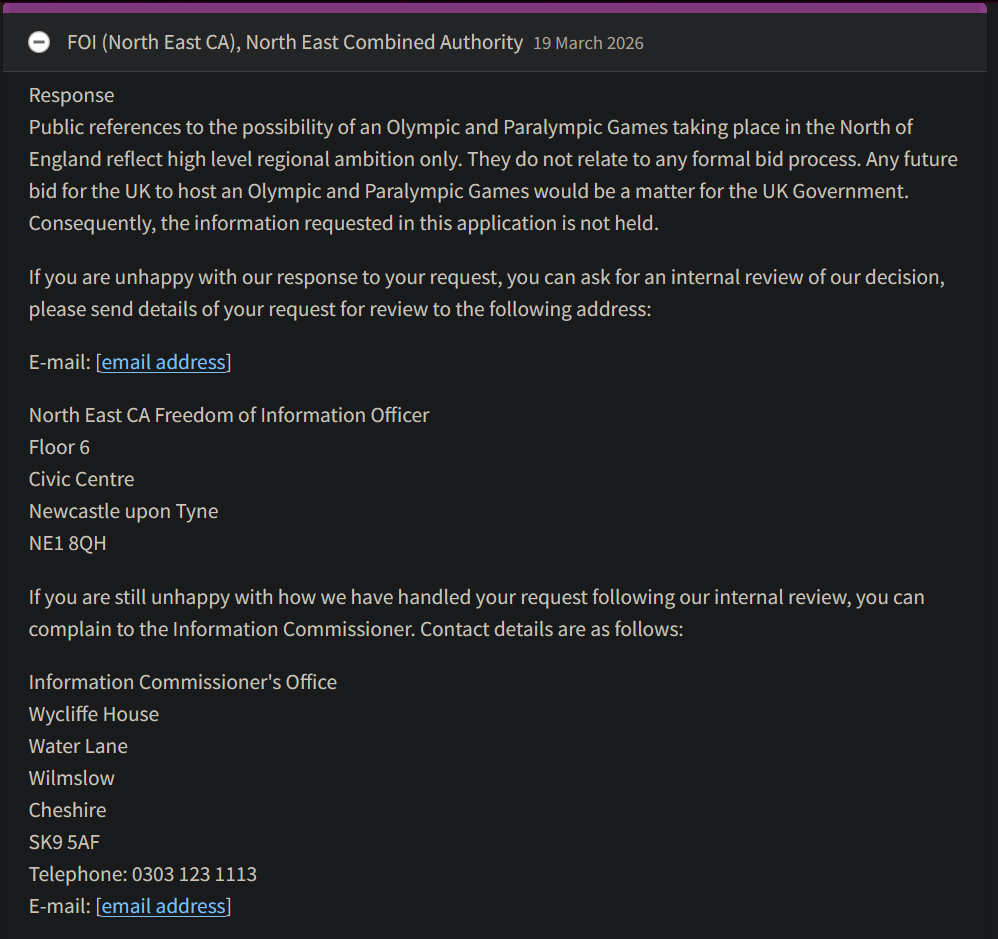The image size is (998, 939).
Task: Click the SK9 5AF postcode line
Action: [64, 842]
